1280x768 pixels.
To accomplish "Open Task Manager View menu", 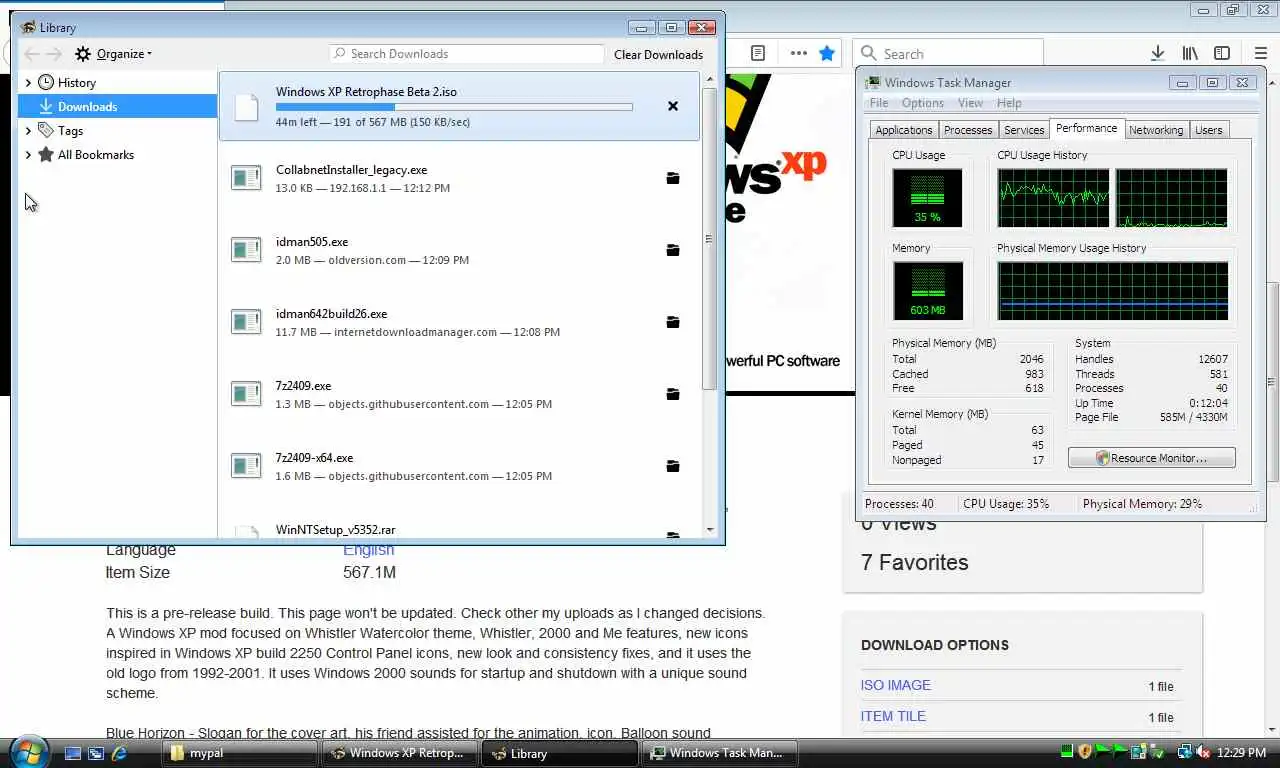I will [970, 103].
